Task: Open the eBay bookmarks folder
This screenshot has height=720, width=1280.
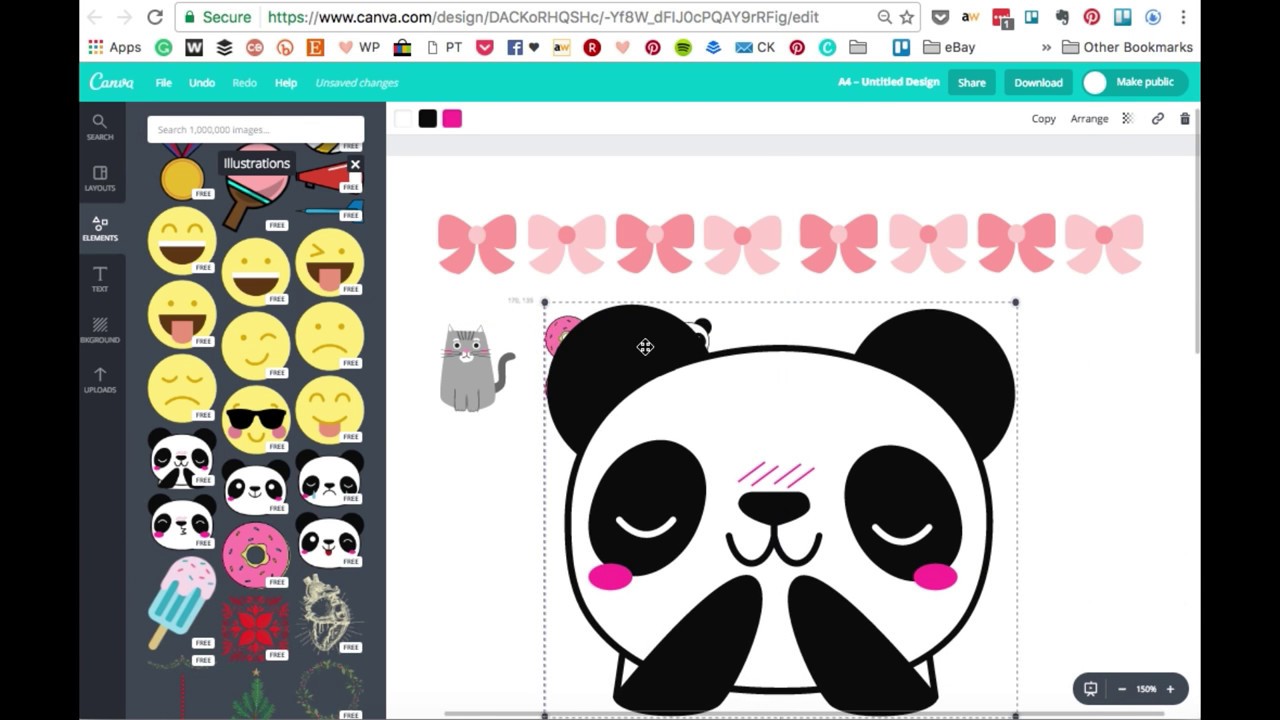Action: [x=949, y=47]
